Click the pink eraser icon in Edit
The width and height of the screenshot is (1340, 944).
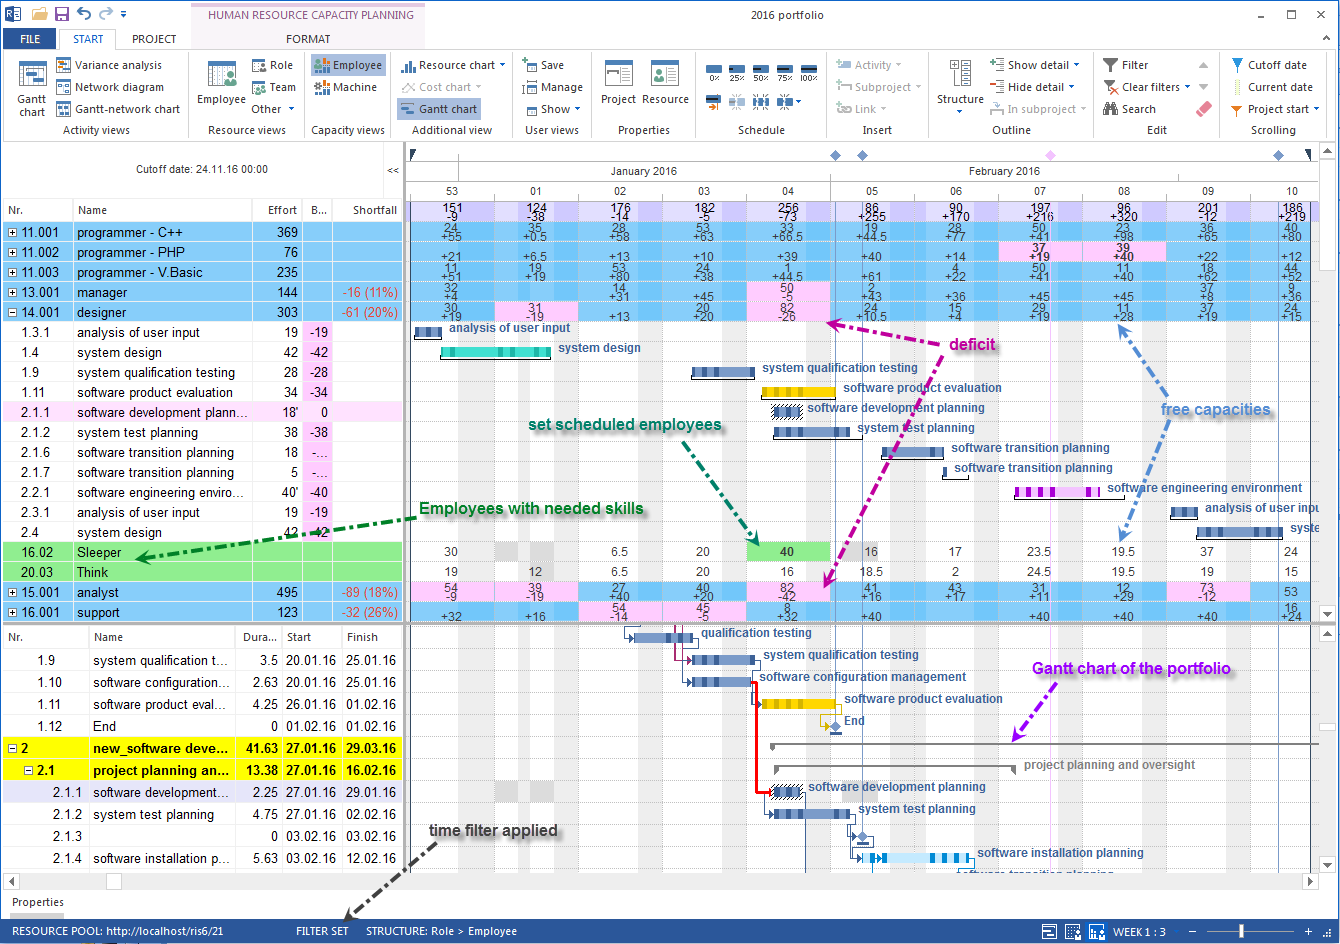coord(1203,109)
